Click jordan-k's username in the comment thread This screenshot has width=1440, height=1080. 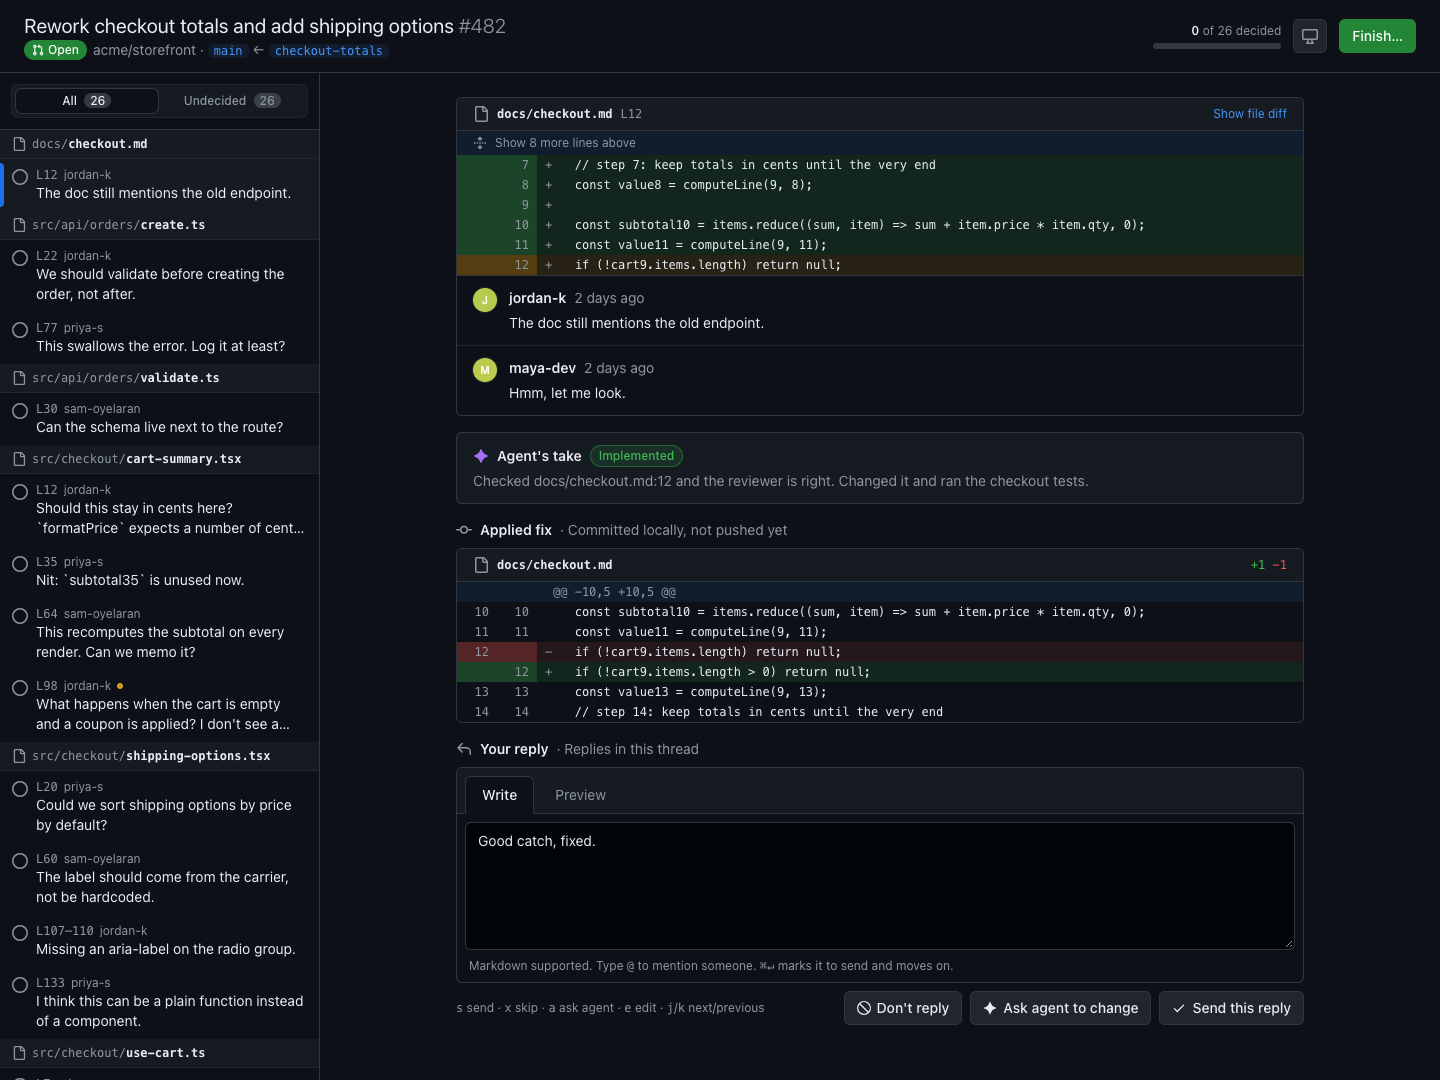[537, 298]
